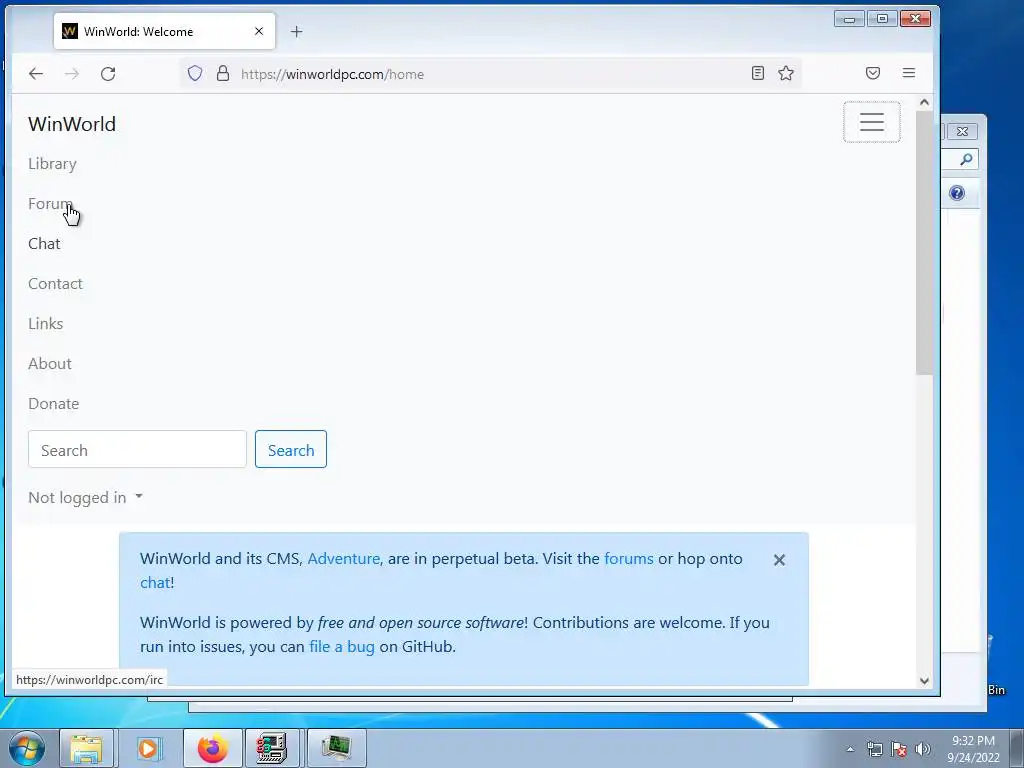Close the WinWorld: Welcome tab
The image size is (1024, 768).
[259, 31]
